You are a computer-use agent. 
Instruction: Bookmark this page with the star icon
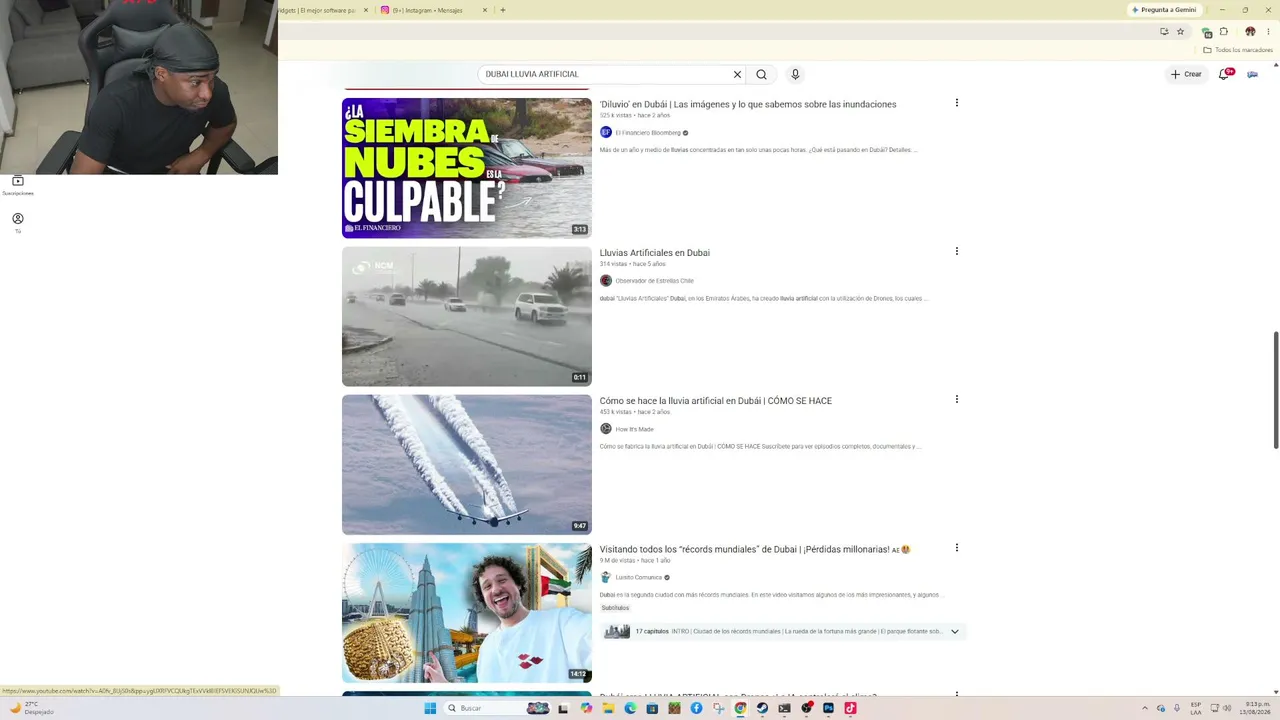[1180, 31]
